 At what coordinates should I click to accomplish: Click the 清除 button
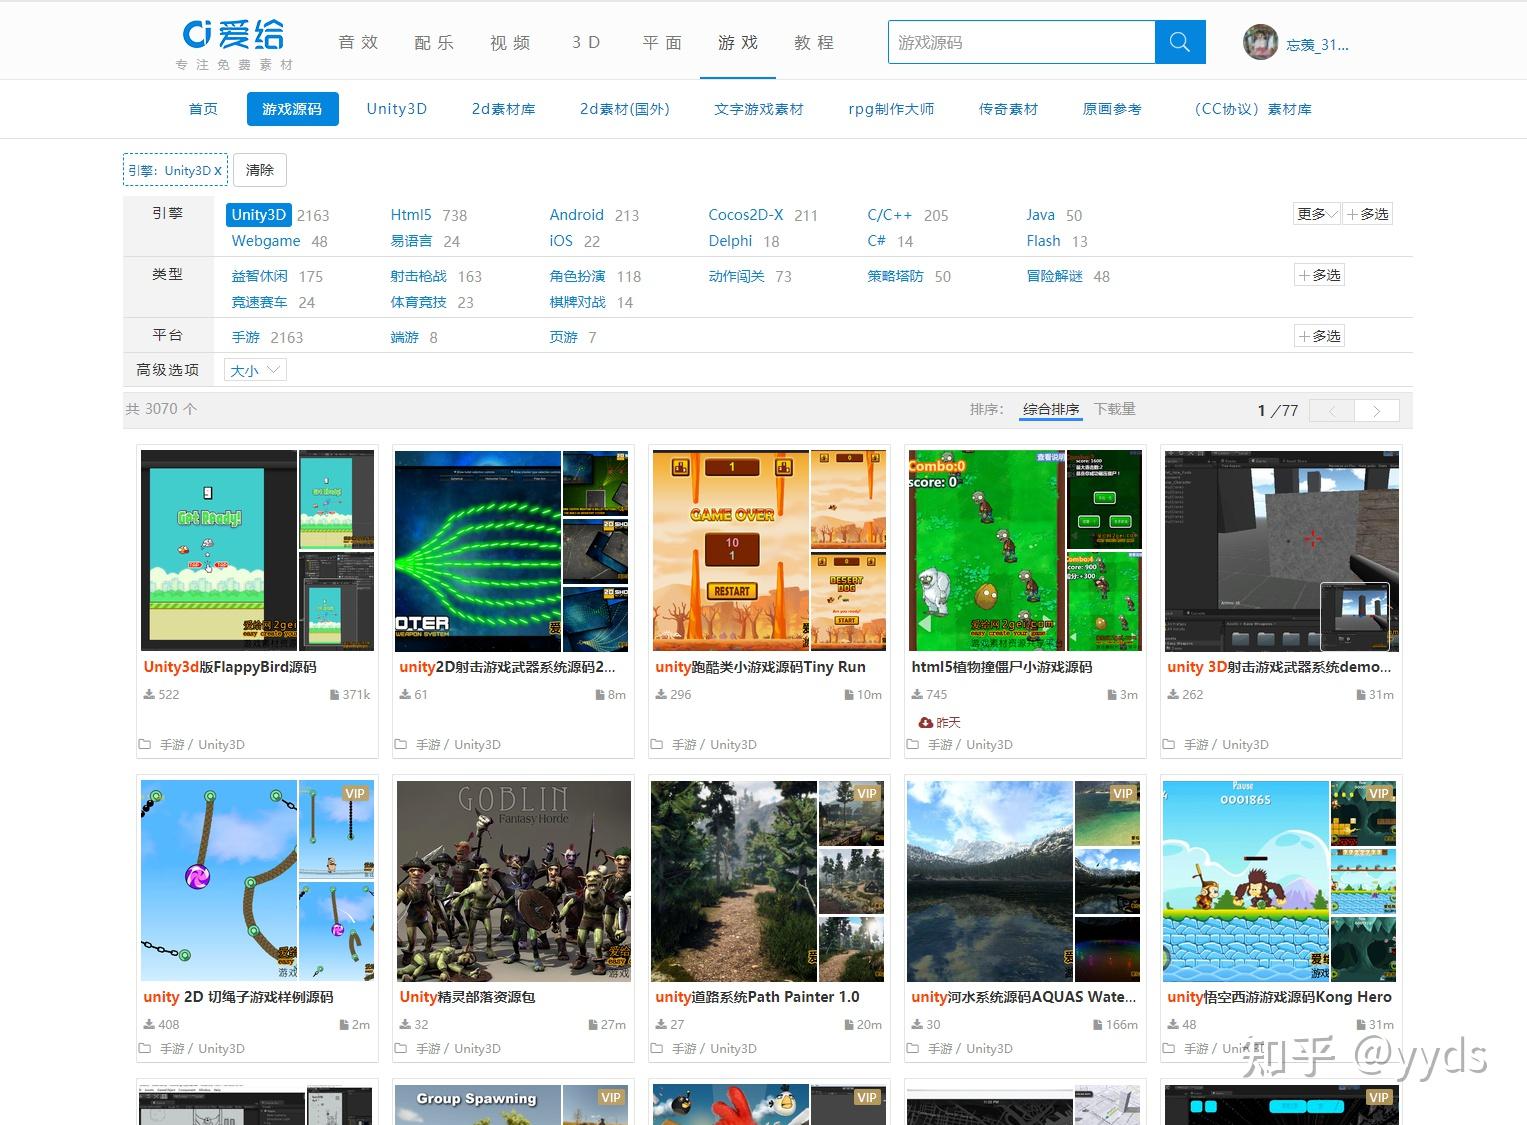pyautogui.click(x=260, y=170)
